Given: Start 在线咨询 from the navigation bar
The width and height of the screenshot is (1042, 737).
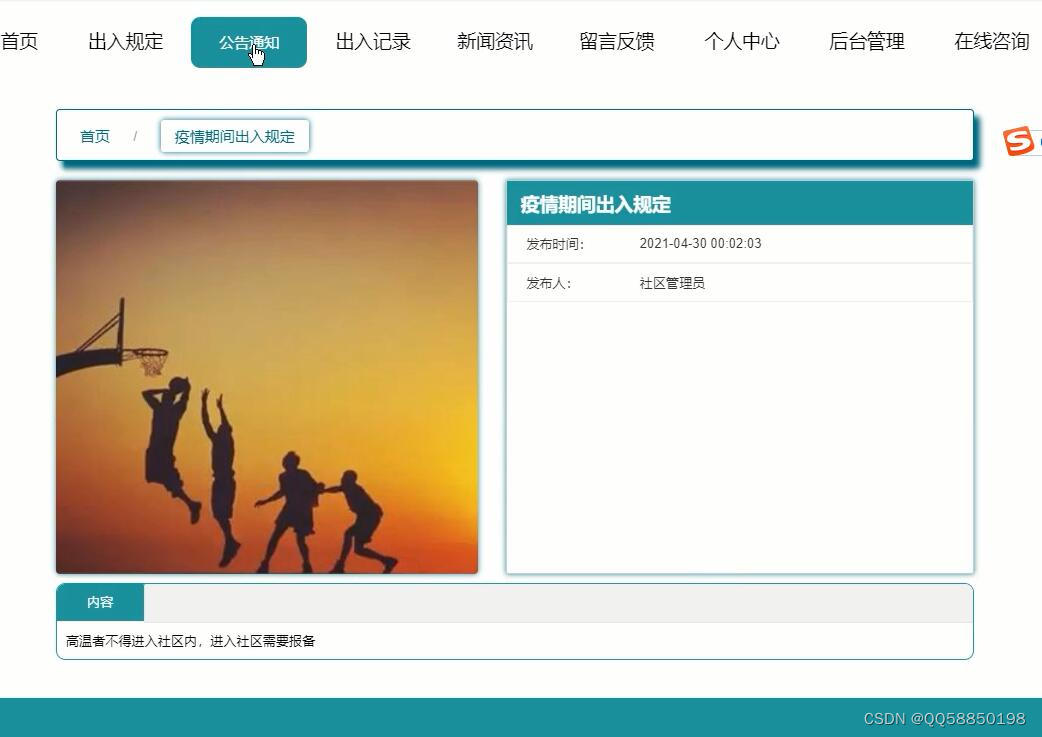Looking at the screenshot, I should (991, 41).
